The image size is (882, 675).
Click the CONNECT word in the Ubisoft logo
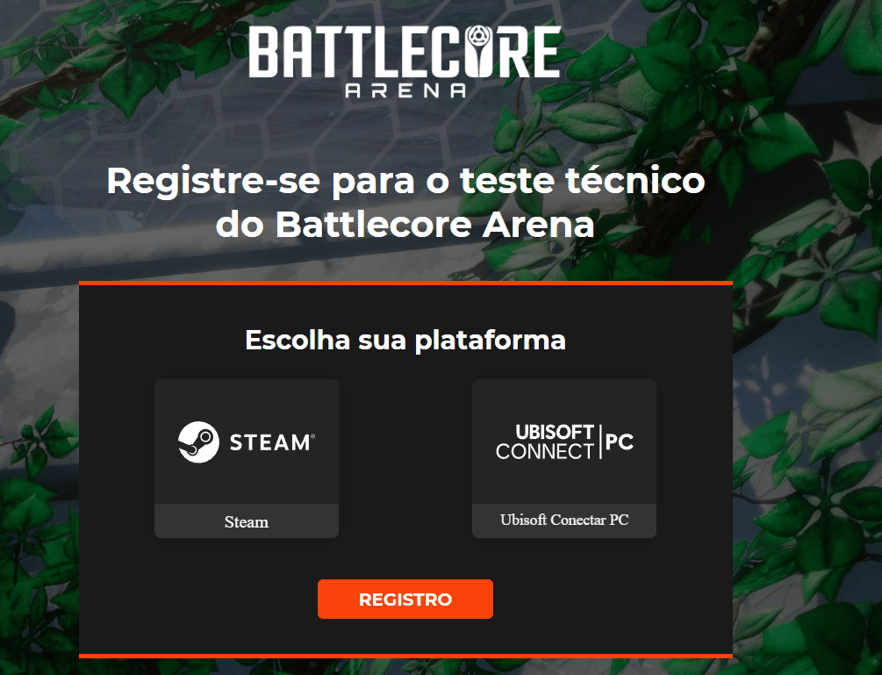pos(544,451)
